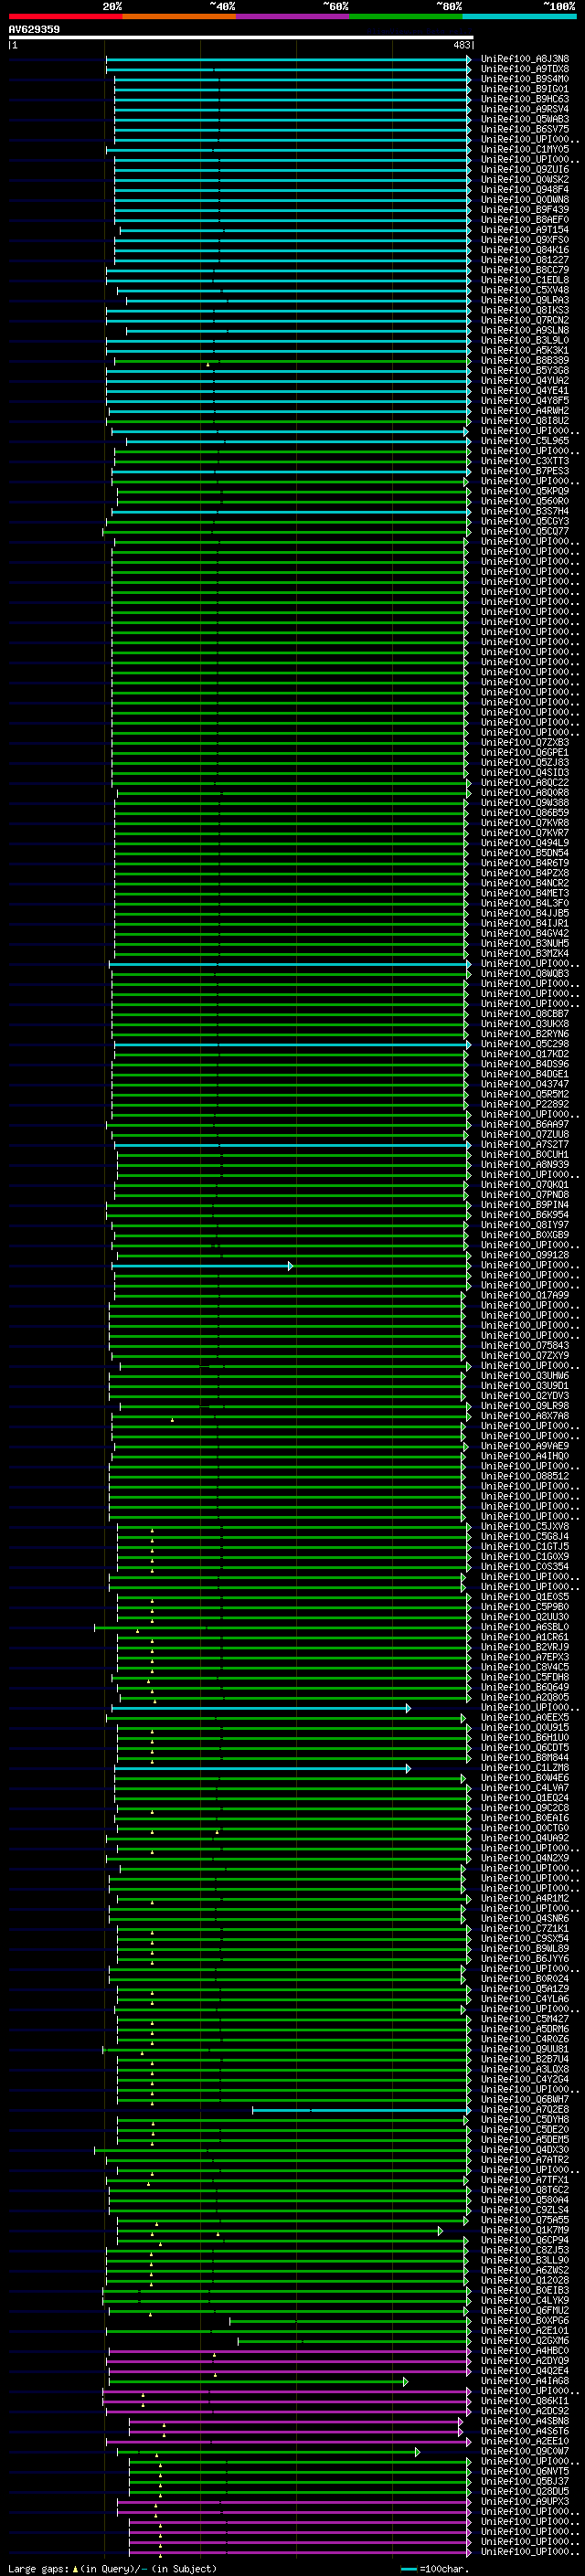Click the alignment bar of UniRef100_C1LZM8

pos(262,1769)
